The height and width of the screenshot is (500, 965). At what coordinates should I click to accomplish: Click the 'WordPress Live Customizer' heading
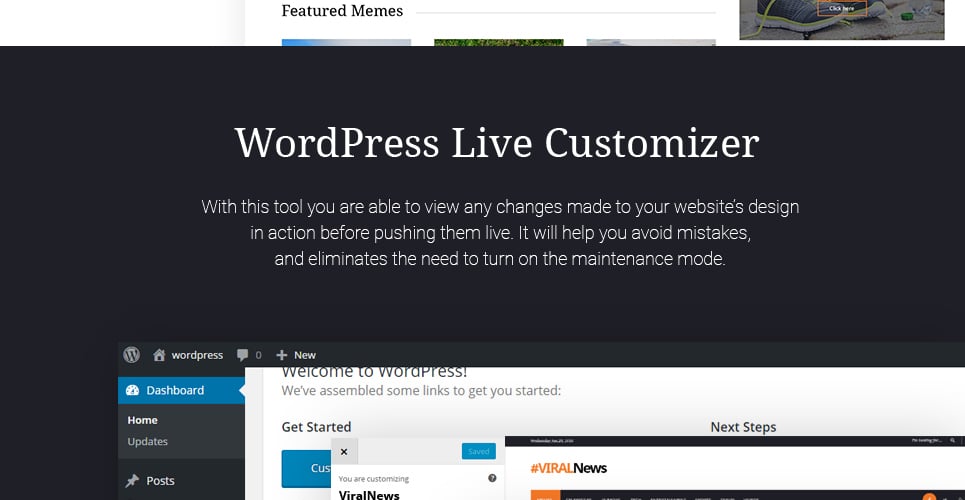(497, 143)
